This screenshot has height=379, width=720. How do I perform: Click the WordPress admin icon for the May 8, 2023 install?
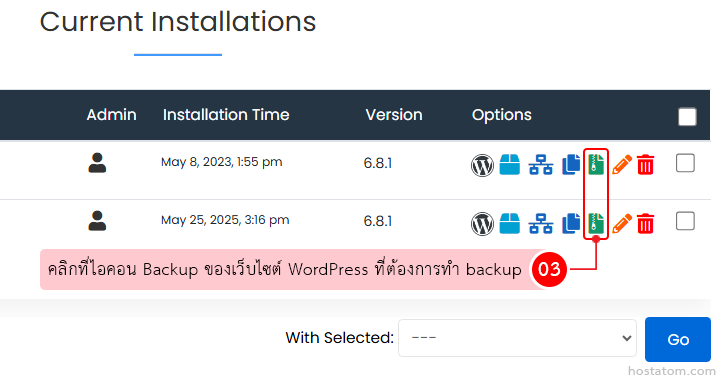pos(482,165)
